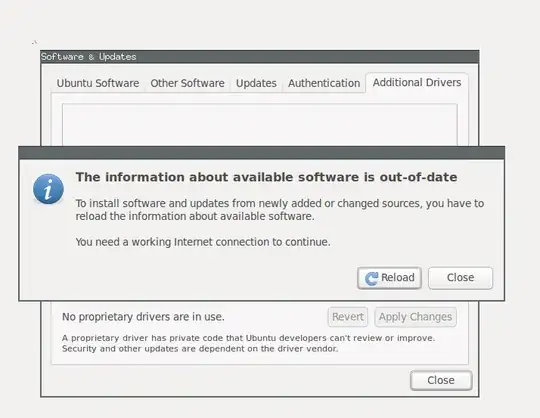Click the circular arrow icon on Reload
The image size is (540, 418).
coord(371,278)
